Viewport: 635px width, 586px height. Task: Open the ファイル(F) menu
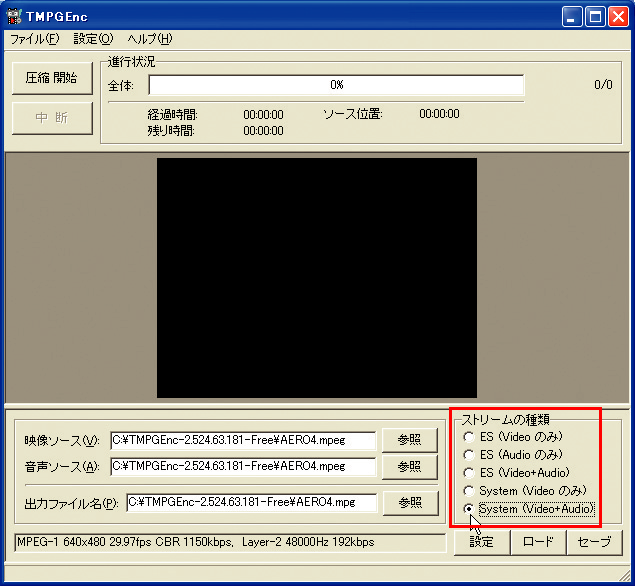(x=35, y=39)
